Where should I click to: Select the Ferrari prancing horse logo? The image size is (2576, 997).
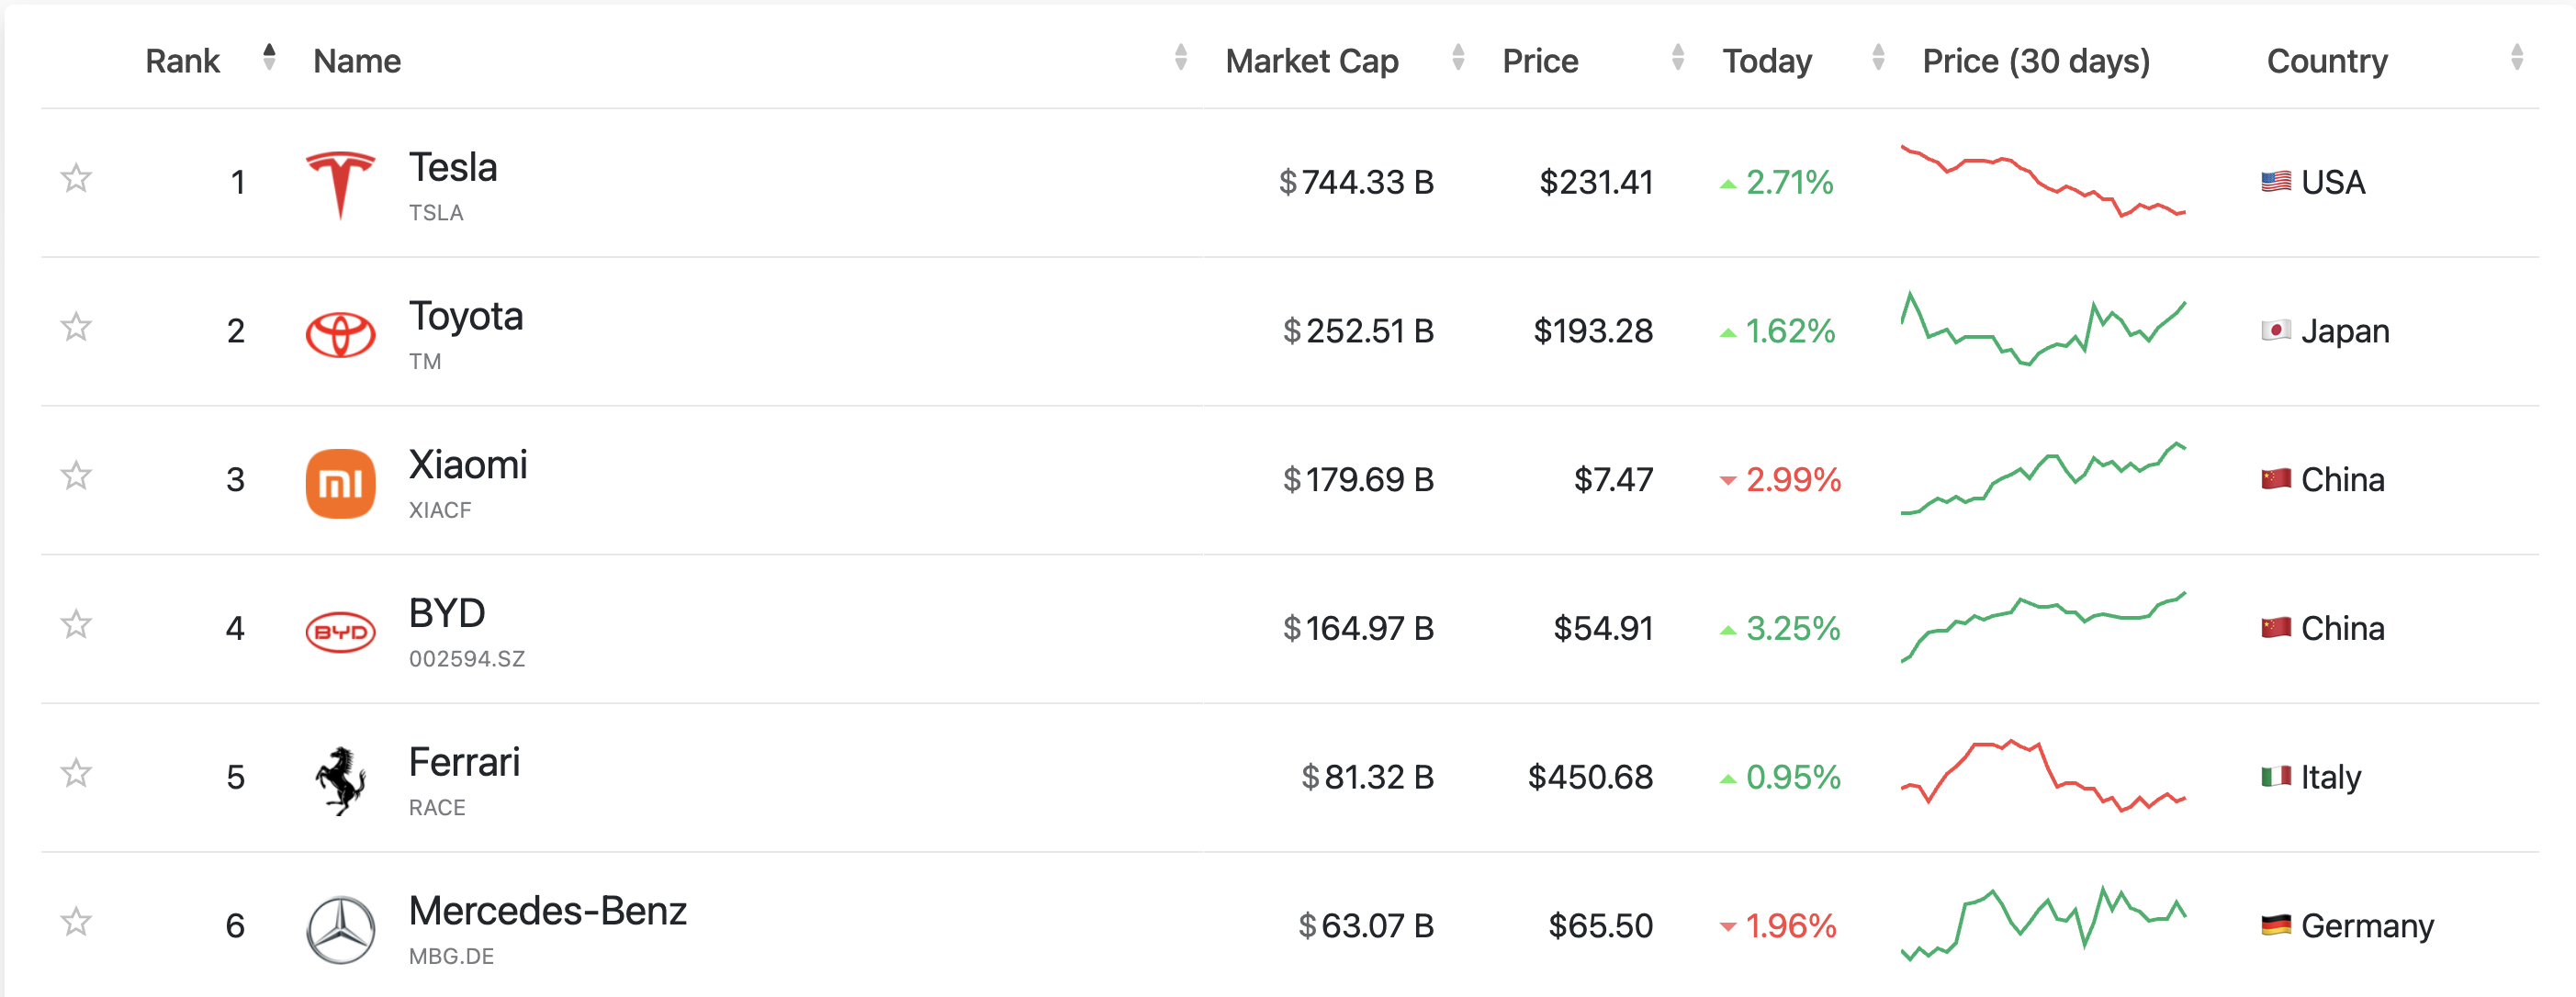[340, 781]
